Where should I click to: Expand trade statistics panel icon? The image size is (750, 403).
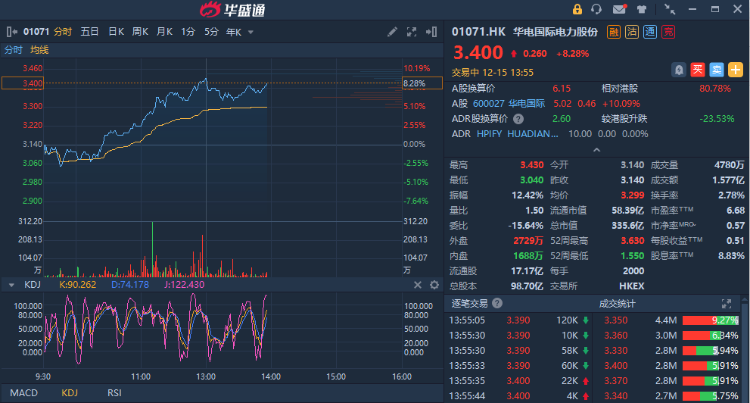726,304
